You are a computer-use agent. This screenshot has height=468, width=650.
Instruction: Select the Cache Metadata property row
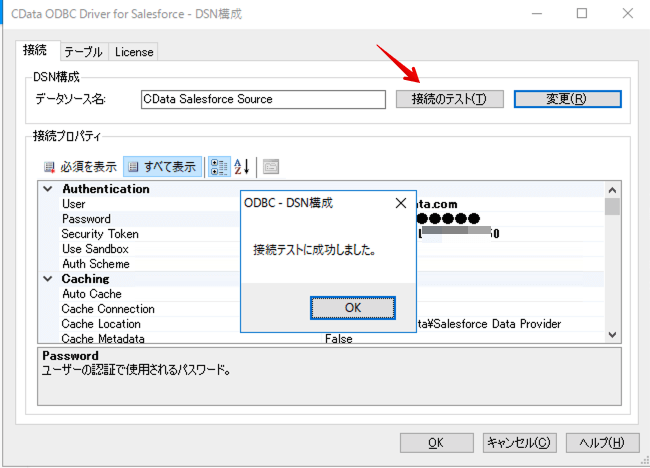pos(332,338)
